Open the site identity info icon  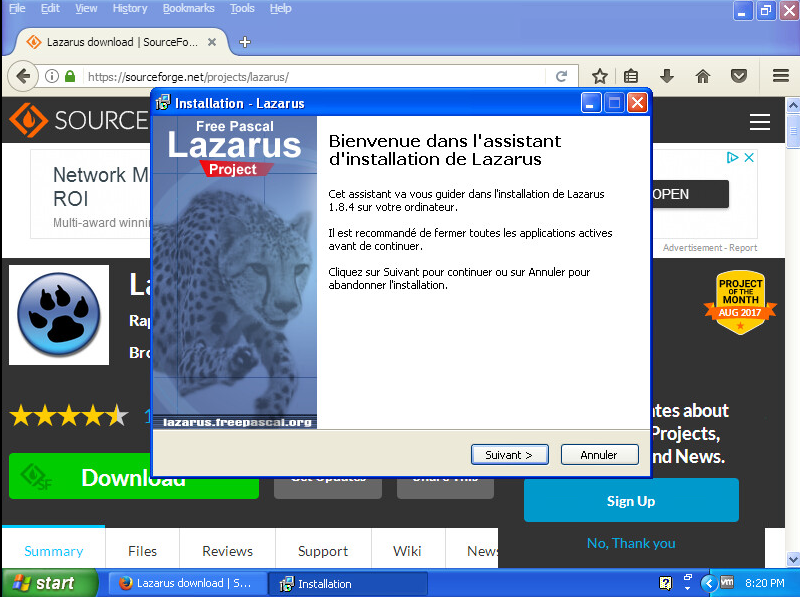[52, 77]
